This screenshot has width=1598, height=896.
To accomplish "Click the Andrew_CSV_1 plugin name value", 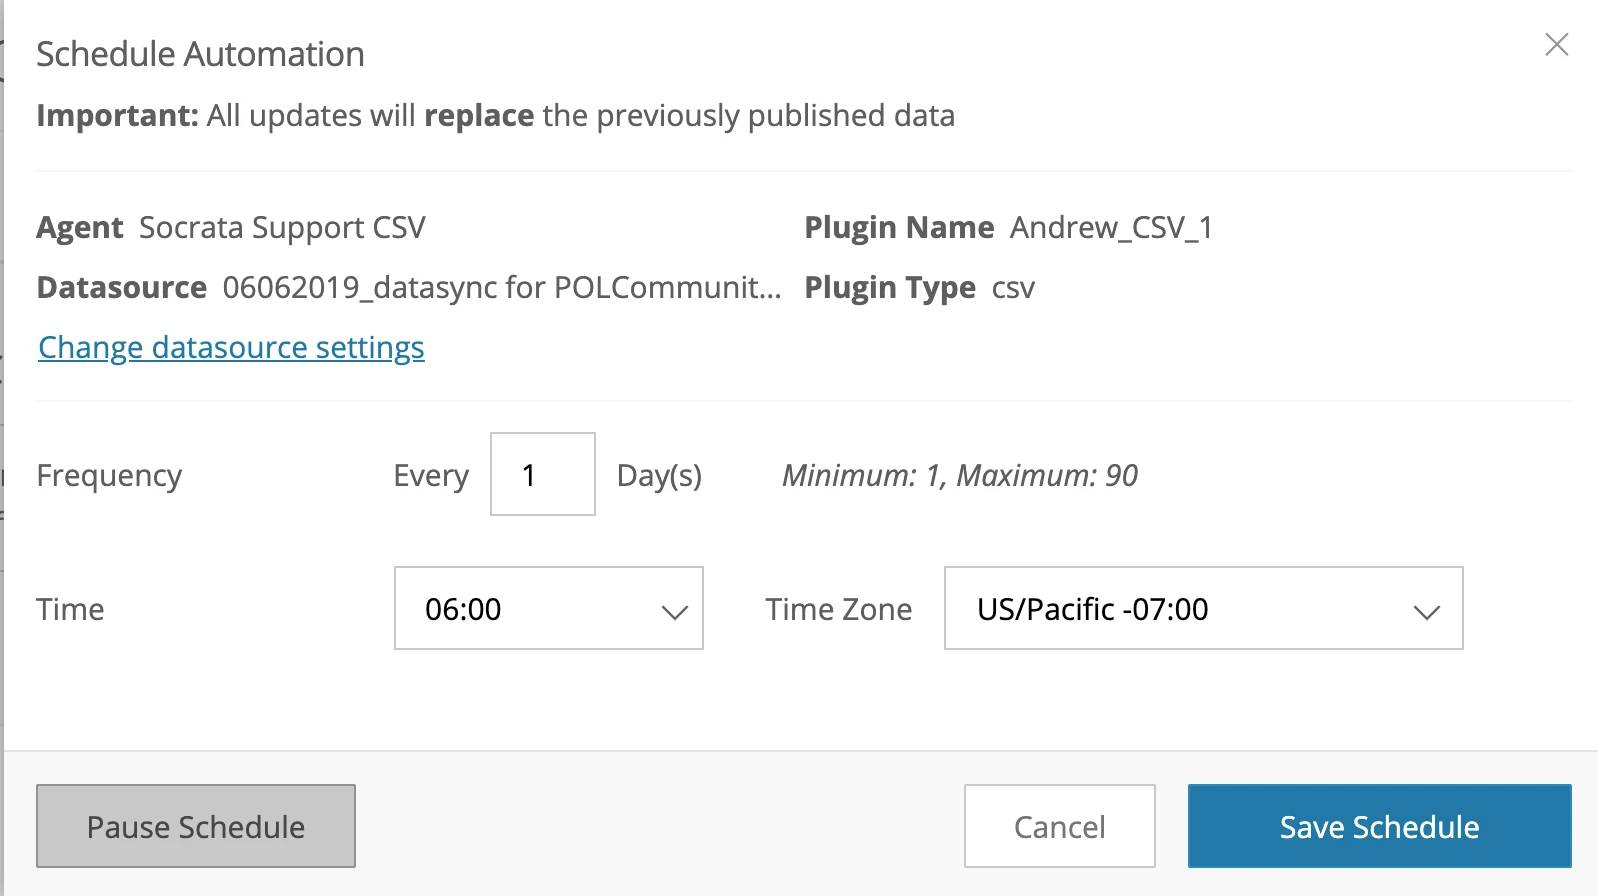I will pyautogui.click(x=1111, y=228).
